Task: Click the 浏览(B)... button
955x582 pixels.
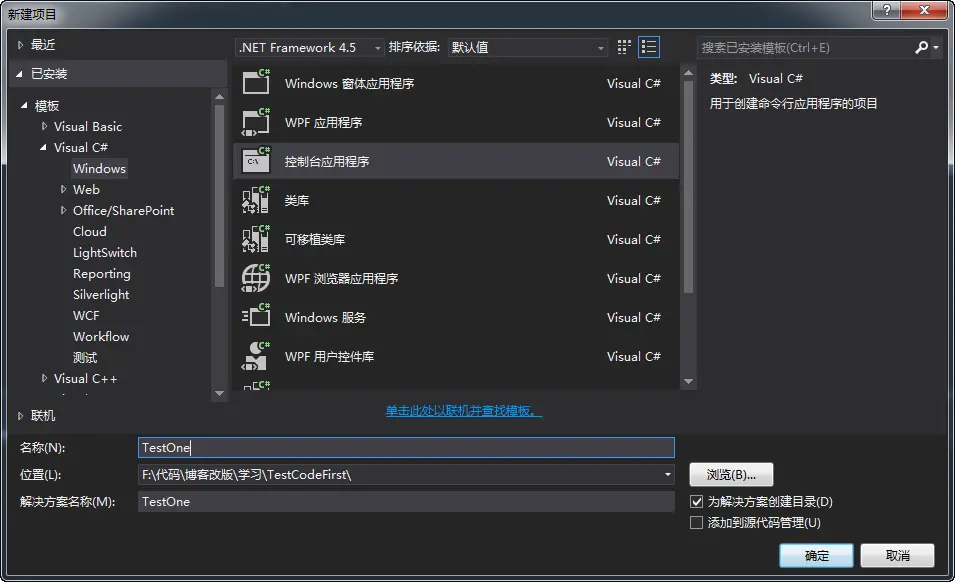Action: [731, 475]
